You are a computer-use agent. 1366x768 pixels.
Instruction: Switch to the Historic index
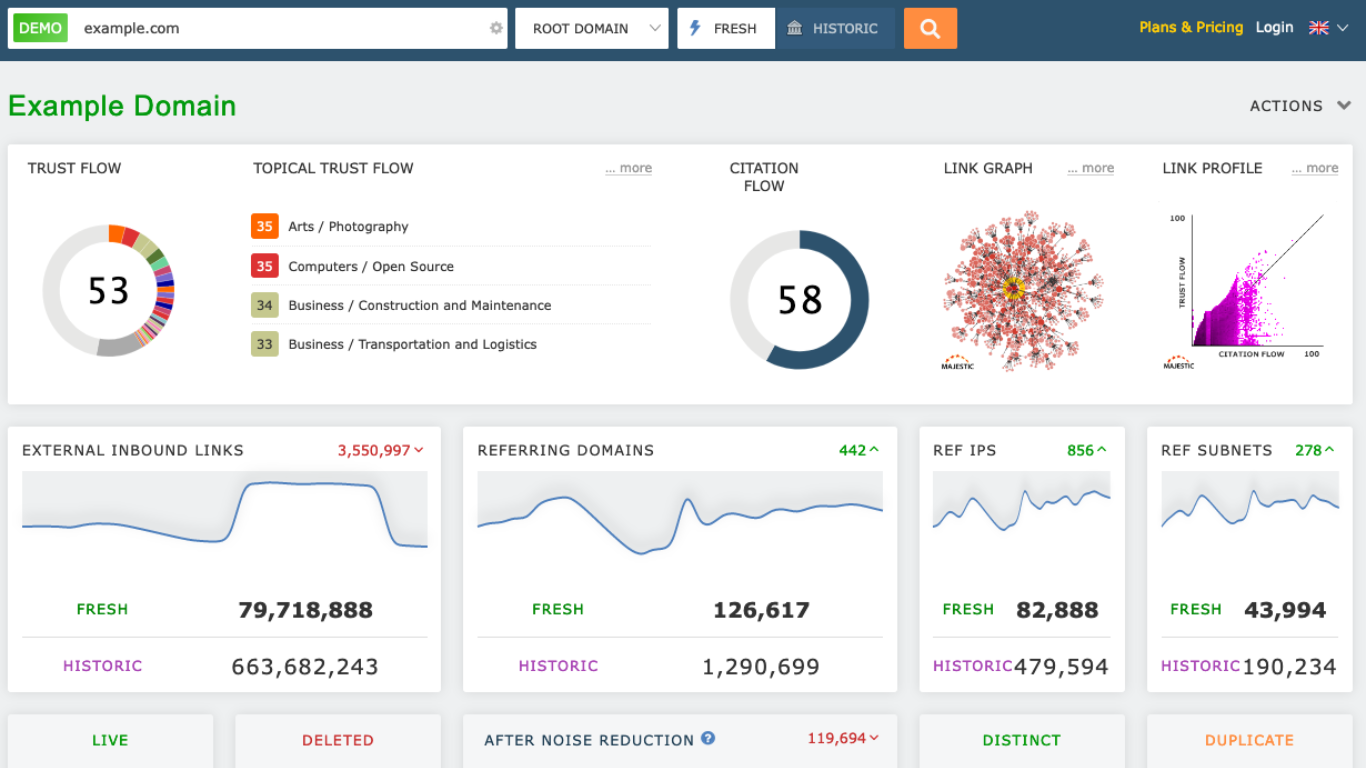tap(835, 28)
